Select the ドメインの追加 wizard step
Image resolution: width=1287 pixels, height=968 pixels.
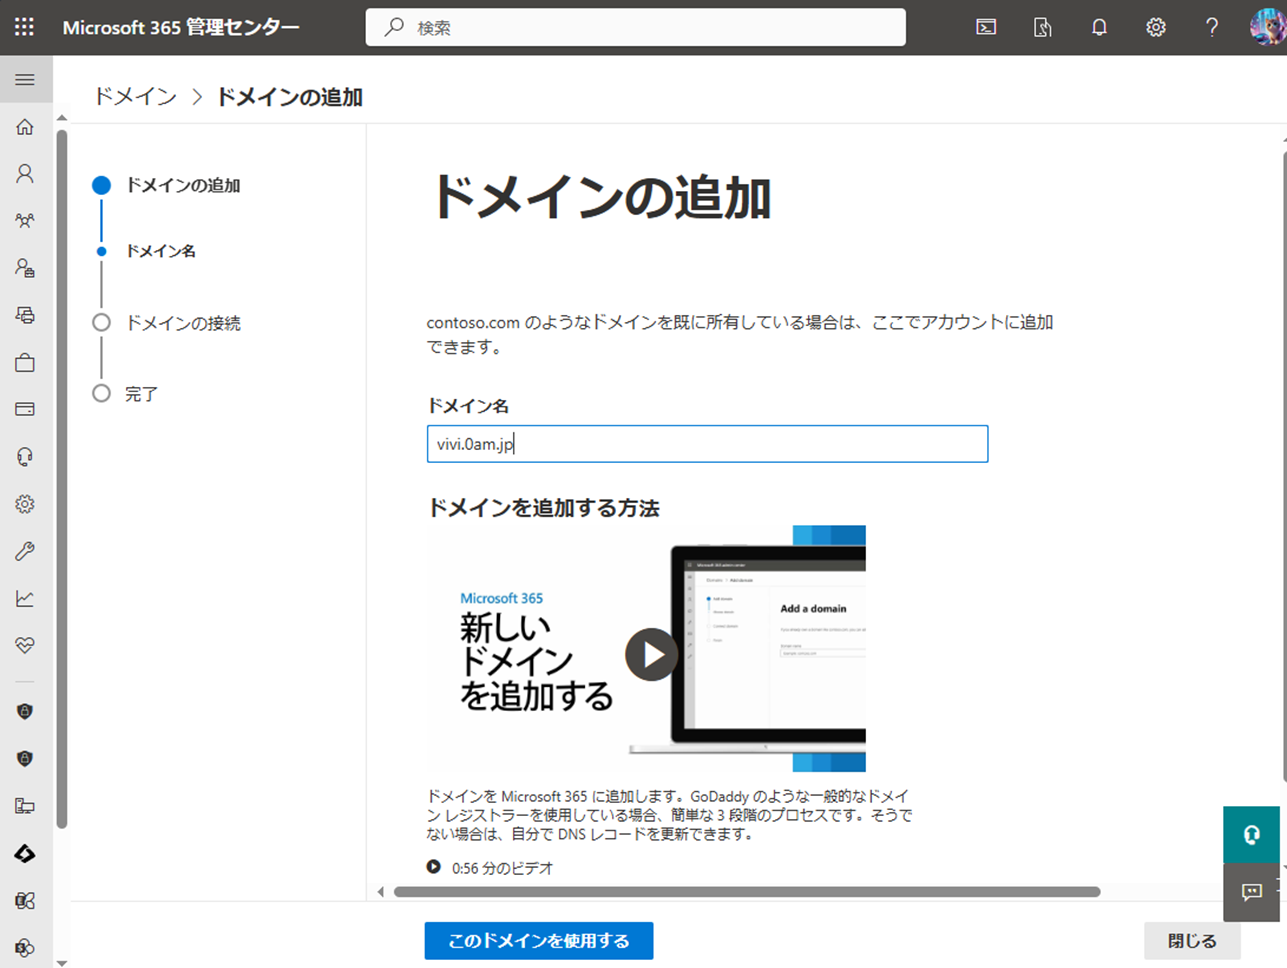click(x=182, y=185)
